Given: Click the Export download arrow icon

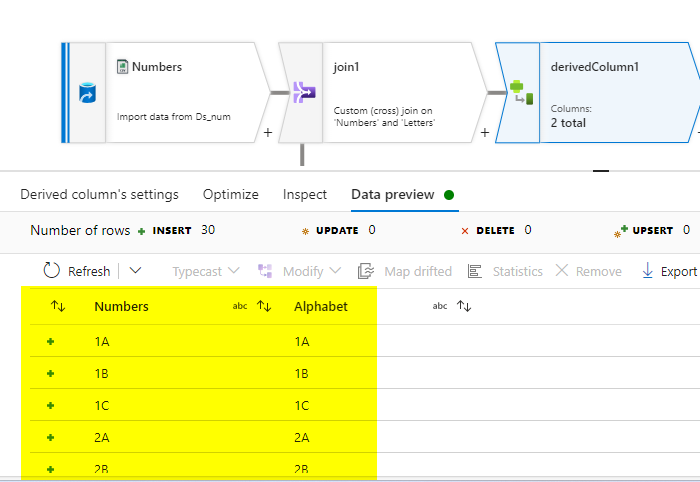Looking at the screenshot, I should pyautogui.click(x=647, y=270).
